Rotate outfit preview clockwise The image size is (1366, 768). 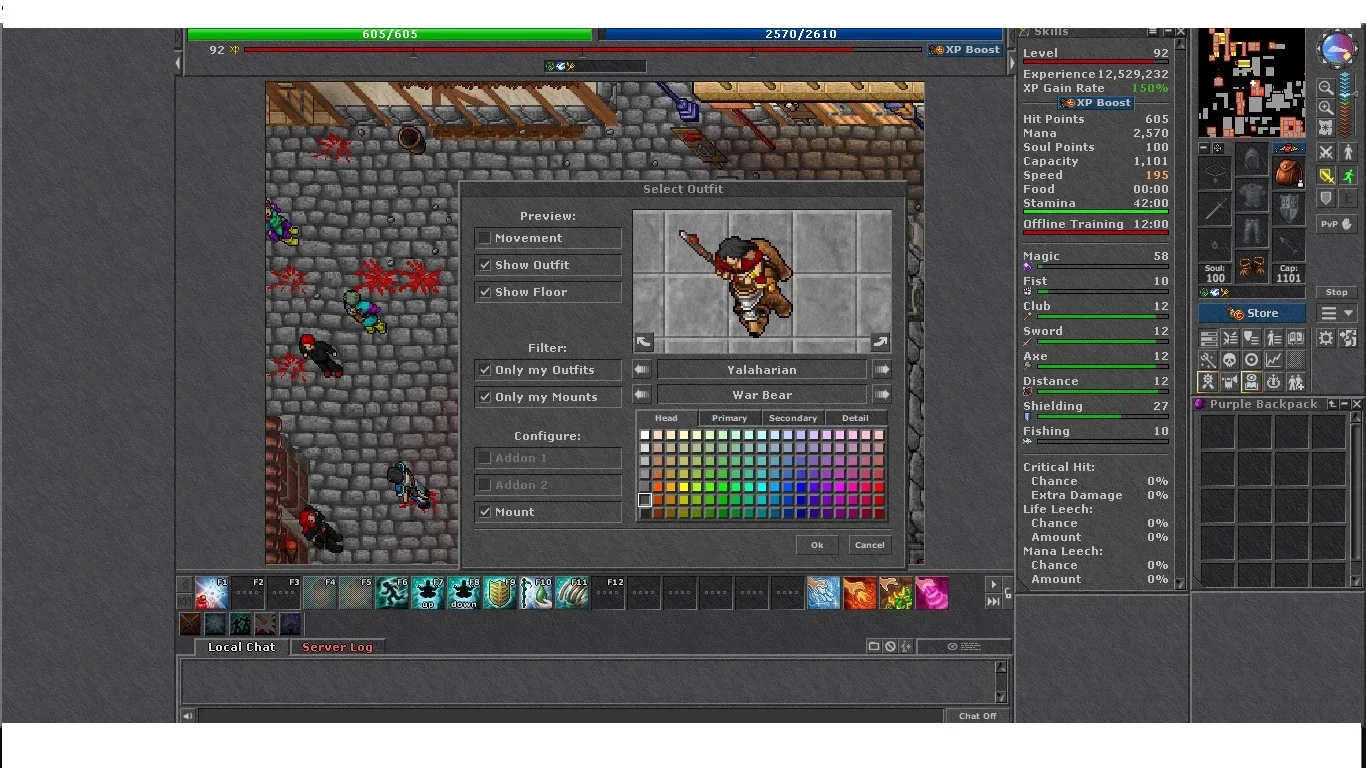(x=880, y=342)
